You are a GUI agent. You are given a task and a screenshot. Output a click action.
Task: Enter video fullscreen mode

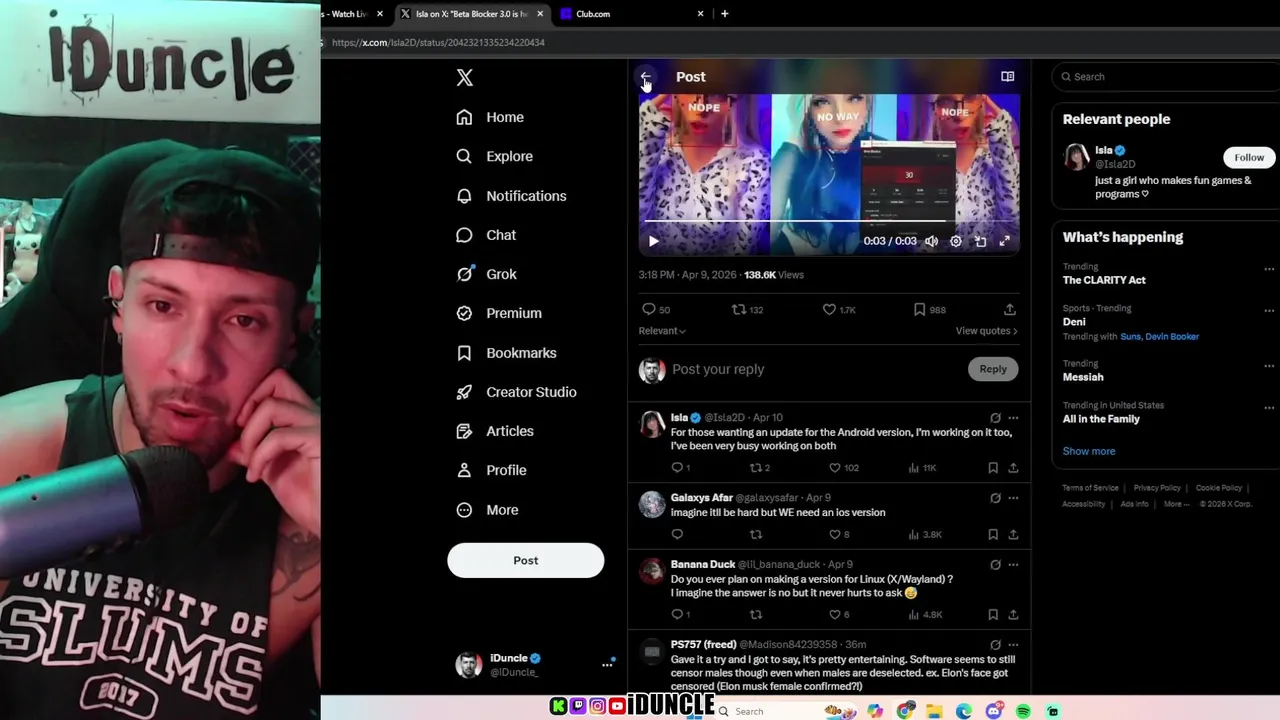(x=1005, y=241)
